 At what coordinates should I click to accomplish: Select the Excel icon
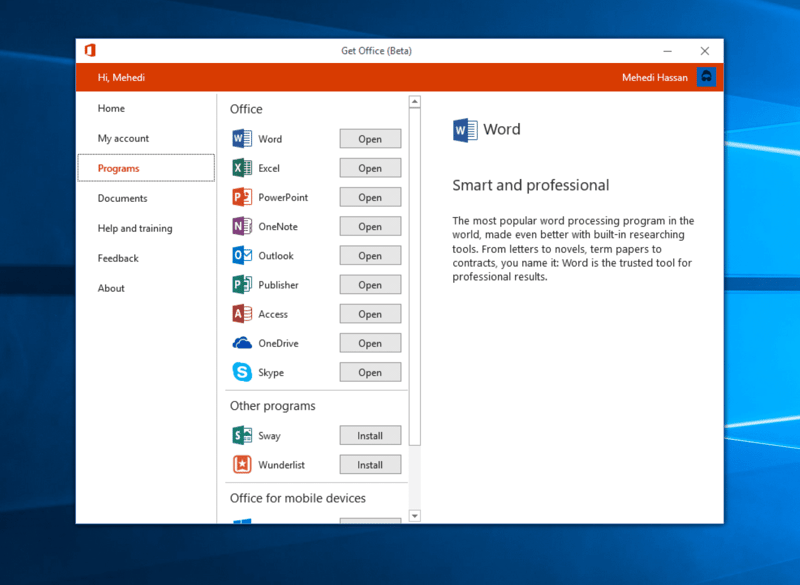[x=241, y=168]
